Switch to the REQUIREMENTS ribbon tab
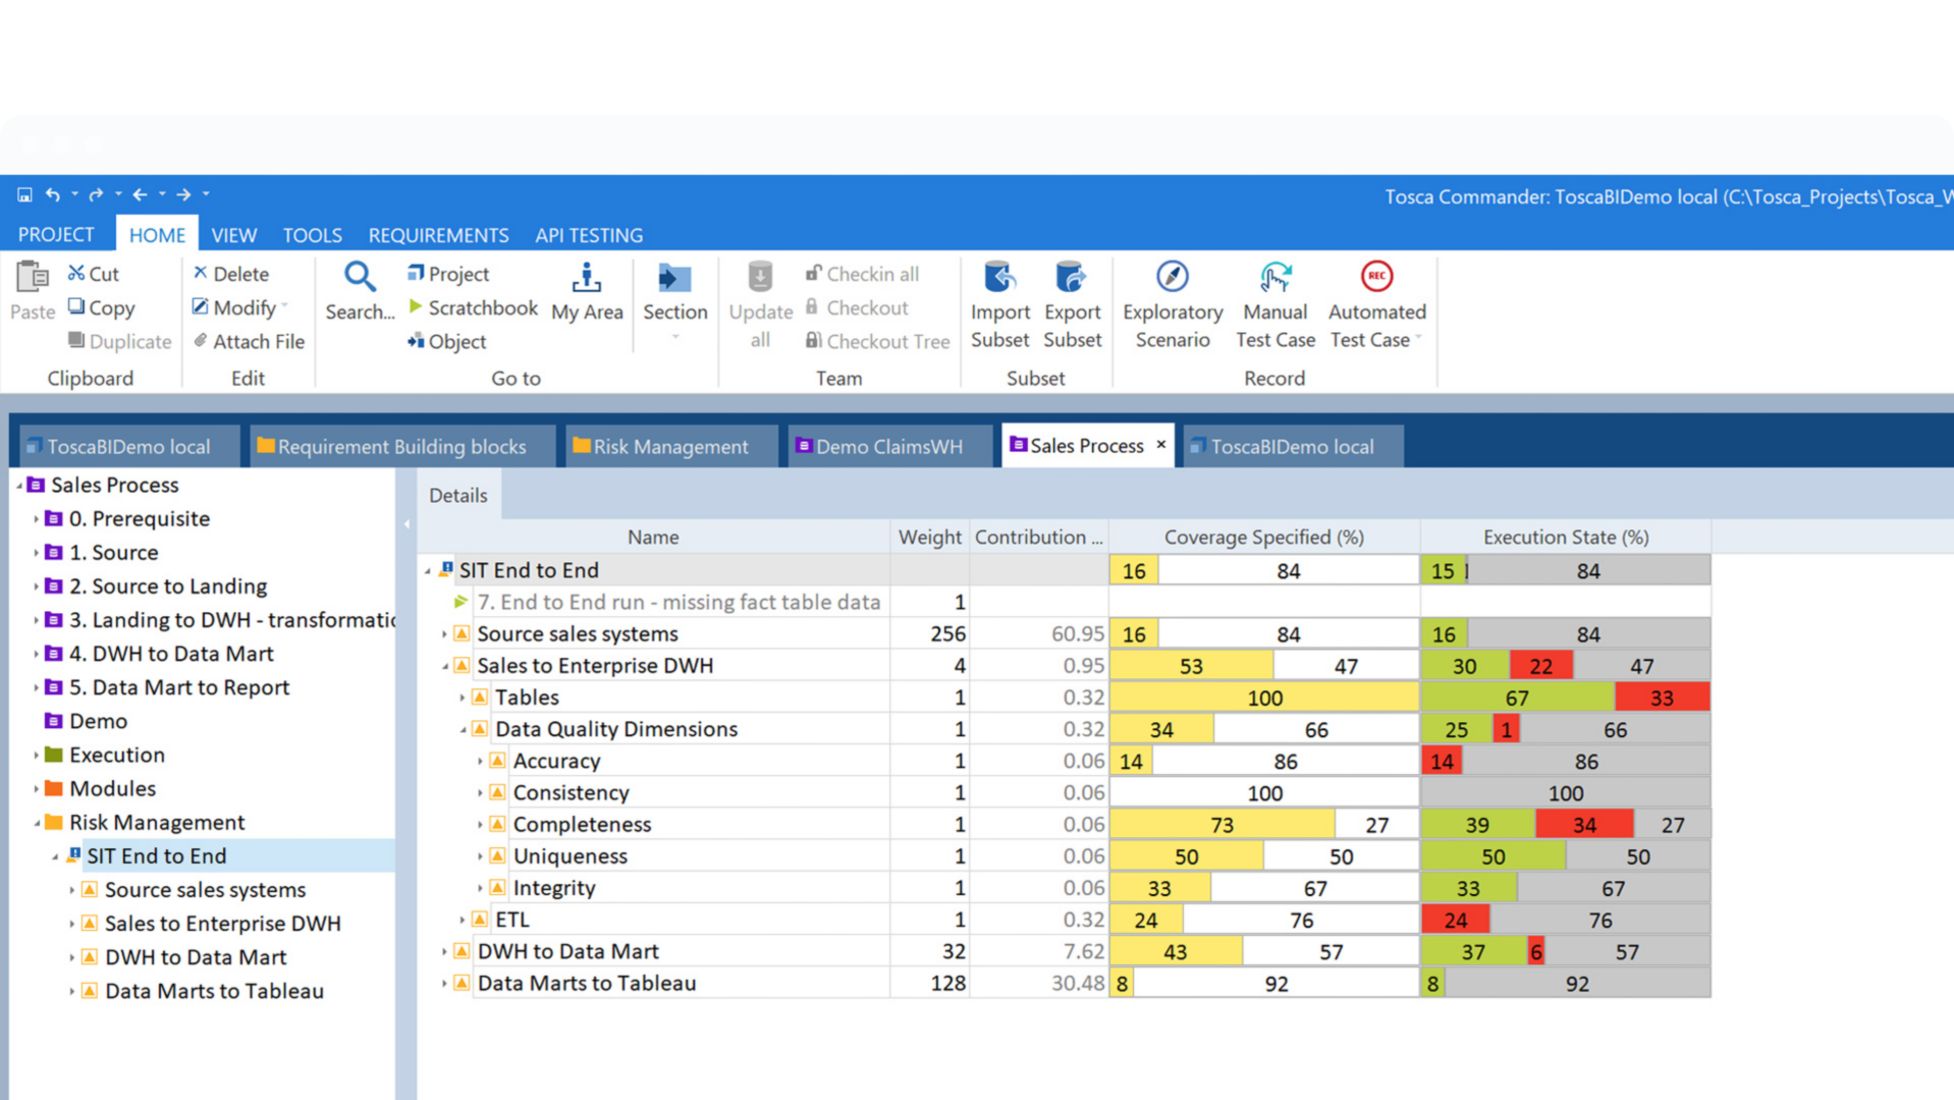This screenshot has height=1100, width=1954. (438, 235)
